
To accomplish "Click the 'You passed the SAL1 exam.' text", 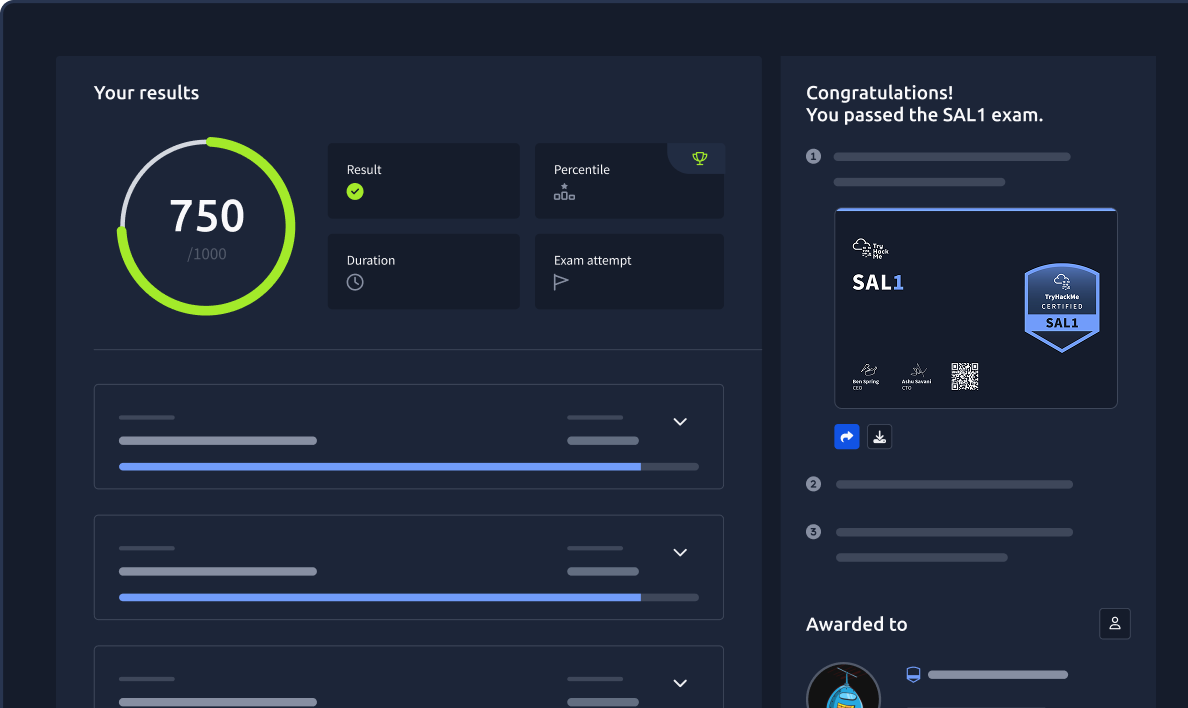I will [x=924, y=115].
